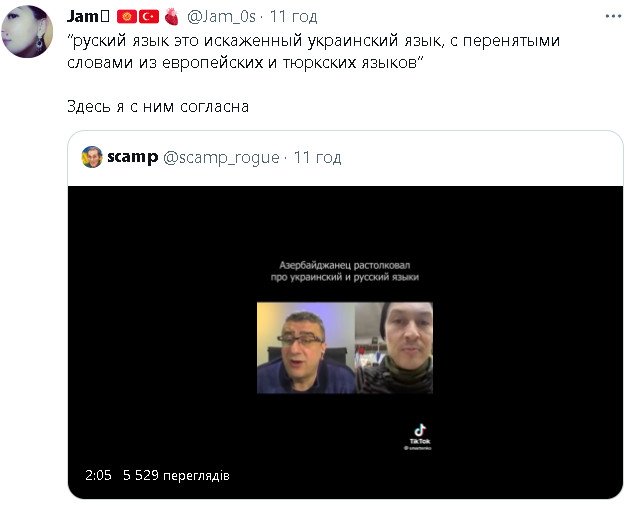Click the Kyrgyzstan flag emoji
The image size is (634, 506).
(127, 17)
